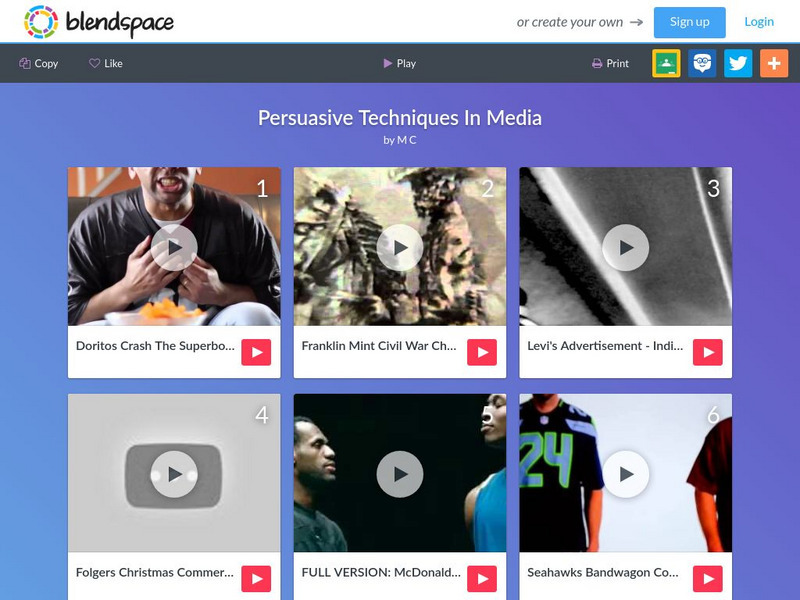The image size is (800, 600).
Task: Click red YouTube icon on Seahawks card
Action: point(708,579)
